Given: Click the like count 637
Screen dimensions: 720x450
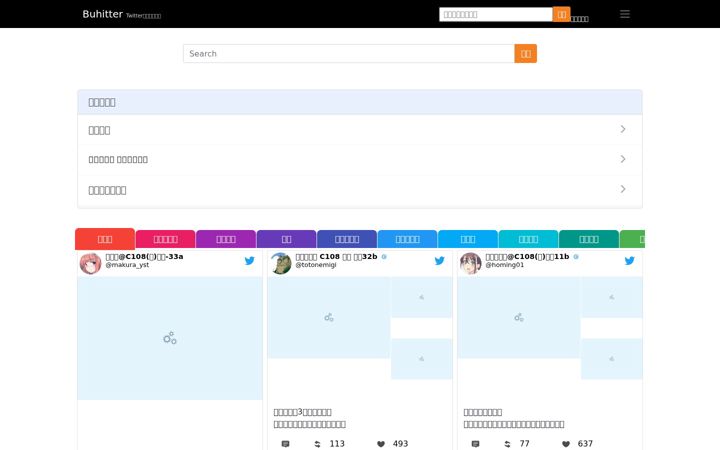Looking at the screenshot, I should click(x=585, y=444).
